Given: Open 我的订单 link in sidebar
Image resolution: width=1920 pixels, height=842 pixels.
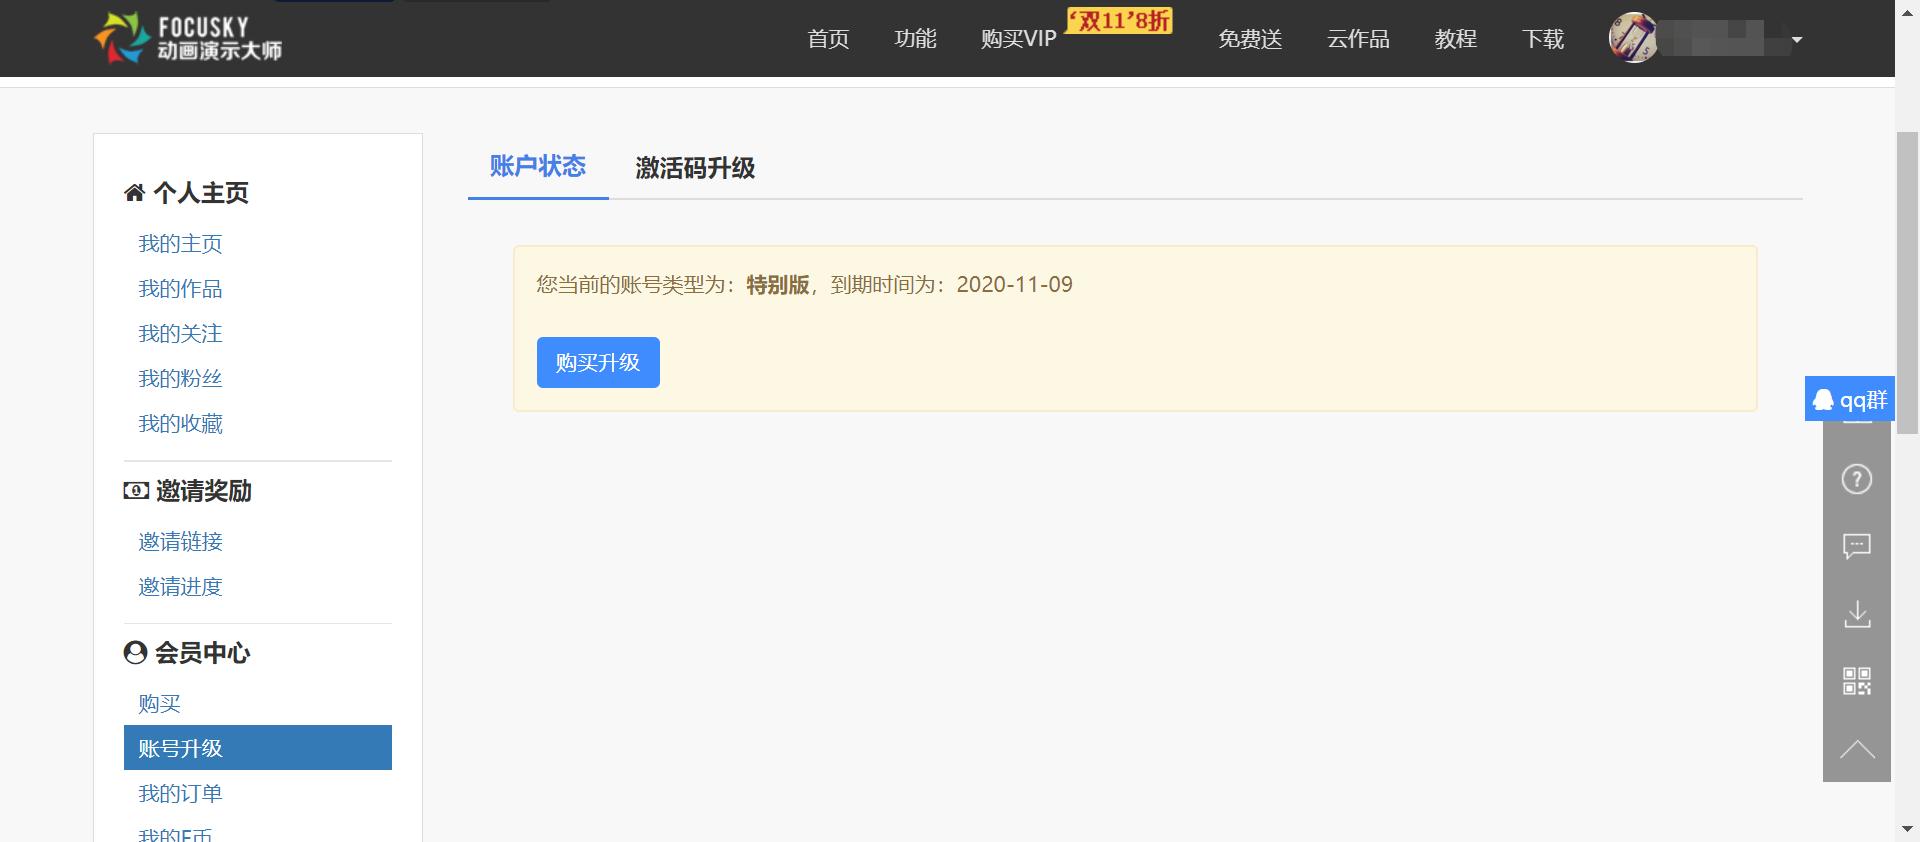Looking at the screenshot, I should click(180, 794).
